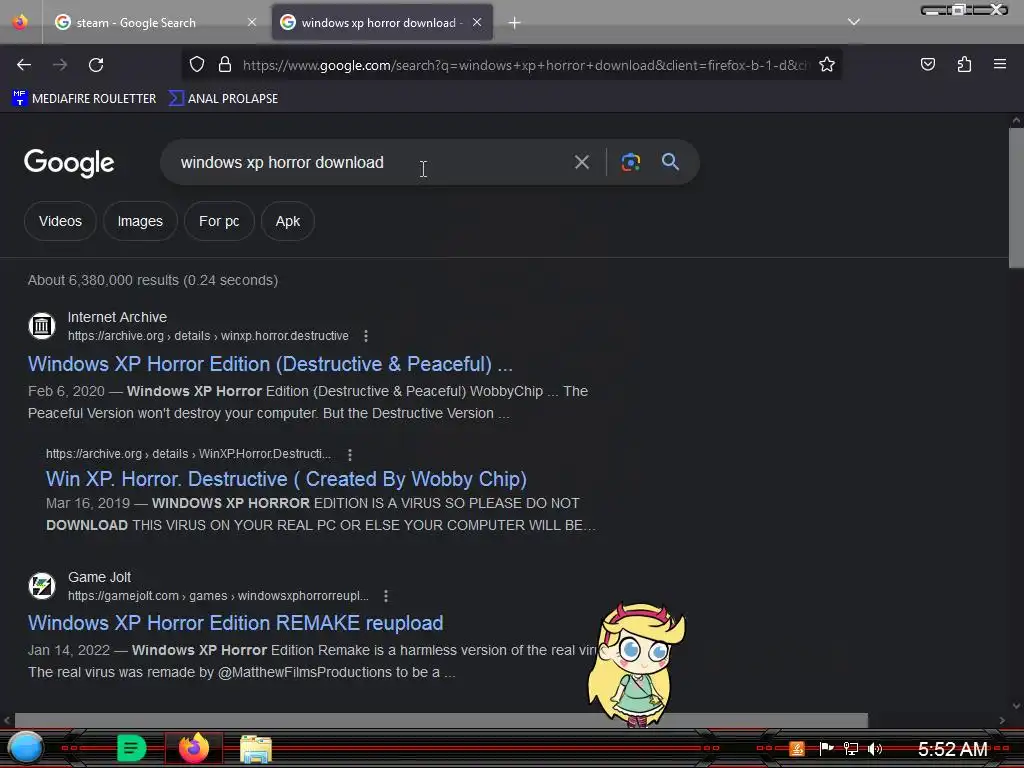Select the Apk filter chip
1024x768 pixels.
(287, 221)
